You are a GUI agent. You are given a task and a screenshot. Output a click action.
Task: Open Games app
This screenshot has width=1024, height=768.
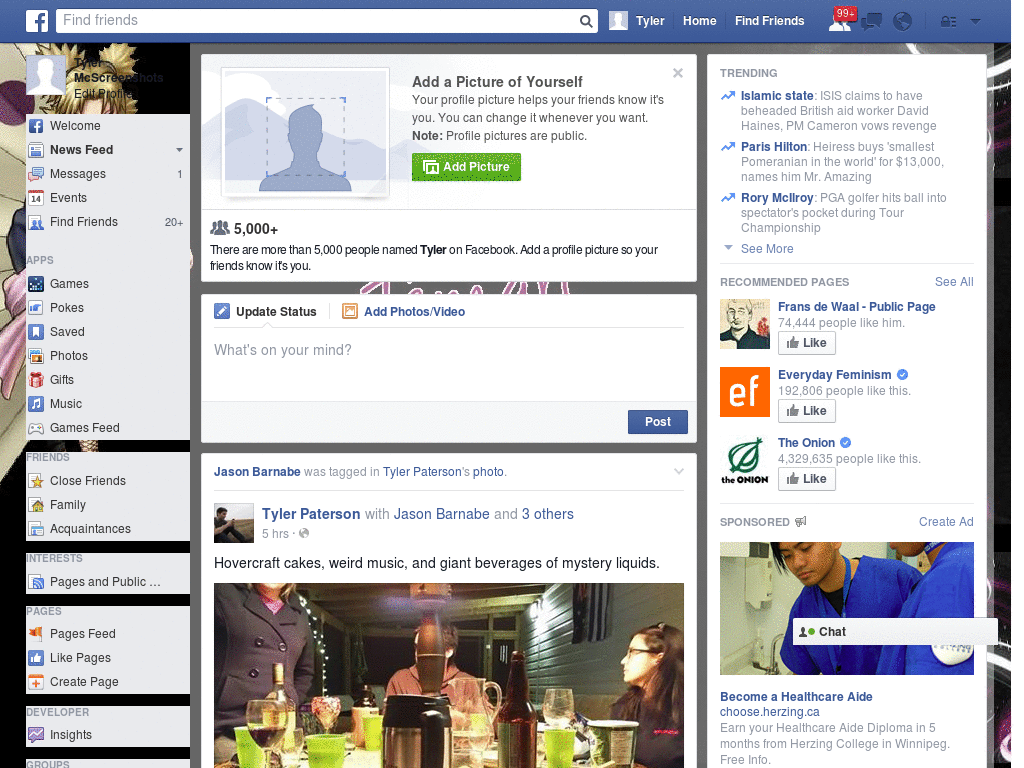108,284
